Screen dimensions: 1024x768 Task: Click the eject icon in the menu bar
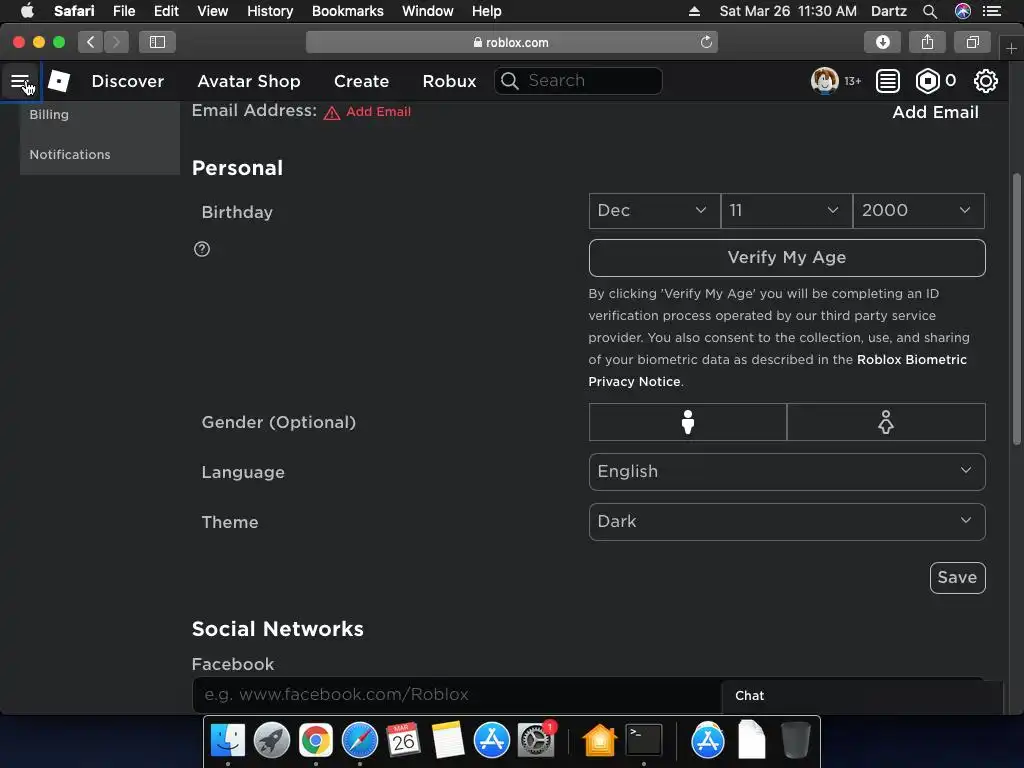(694, 11)
